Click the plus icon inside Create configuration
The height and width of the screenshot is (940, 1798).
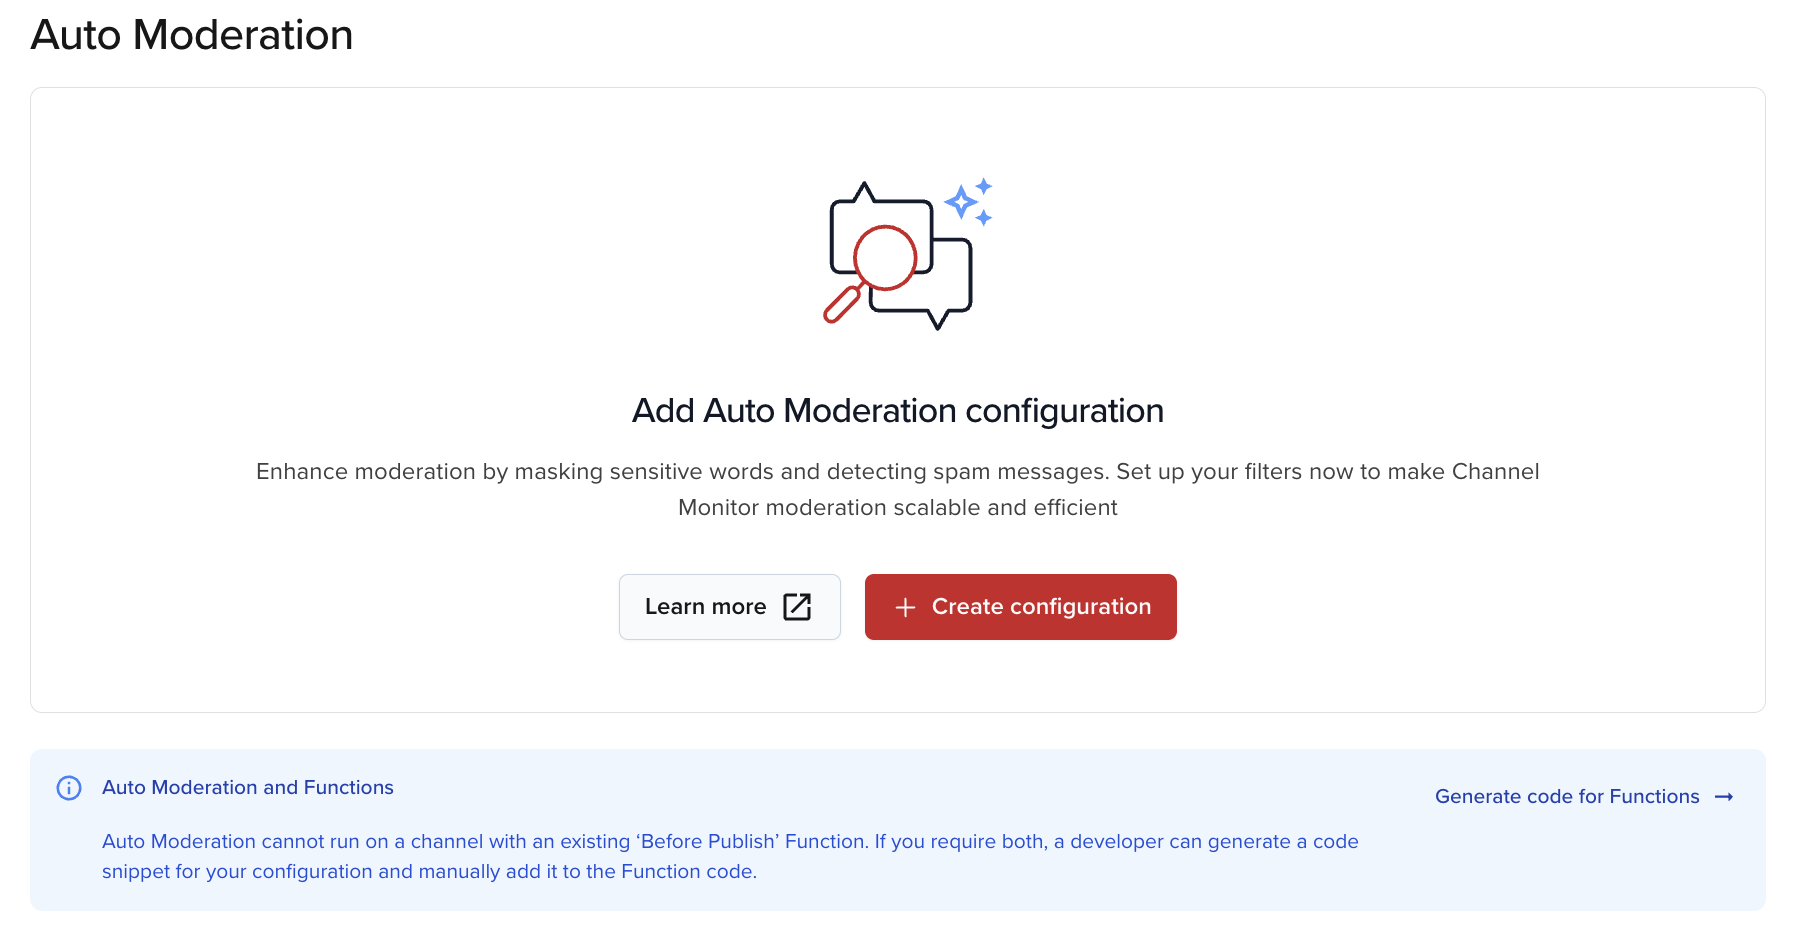(906, 607)
